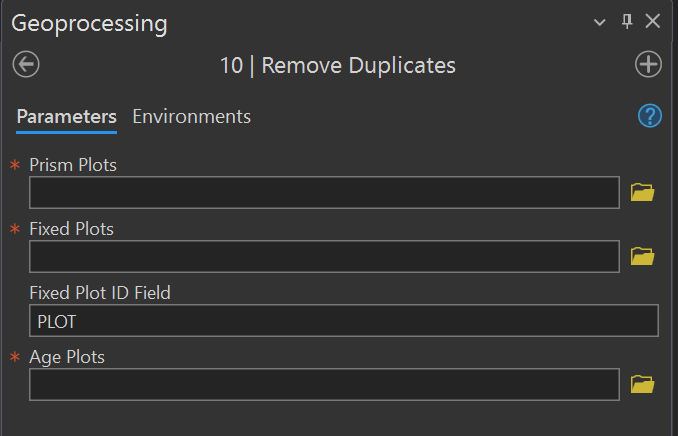The width and height of the screenshot is (678, 436).
Task: Click inside the Fixed Plots input box
Action: (324, 257)
